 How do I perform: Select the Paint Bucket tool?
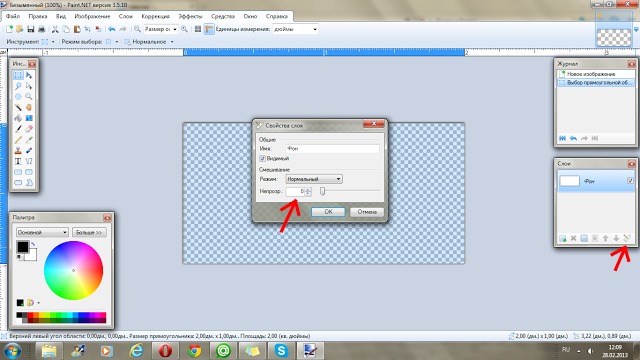(18, 118)
